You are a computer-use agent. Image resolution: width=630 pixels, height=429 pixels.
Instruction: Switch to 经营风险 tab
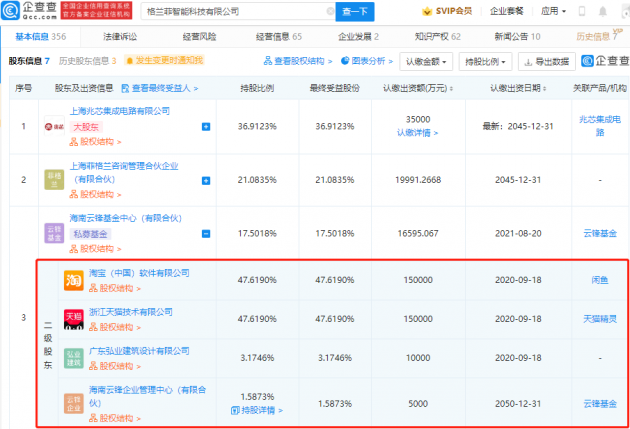point(199,37)
